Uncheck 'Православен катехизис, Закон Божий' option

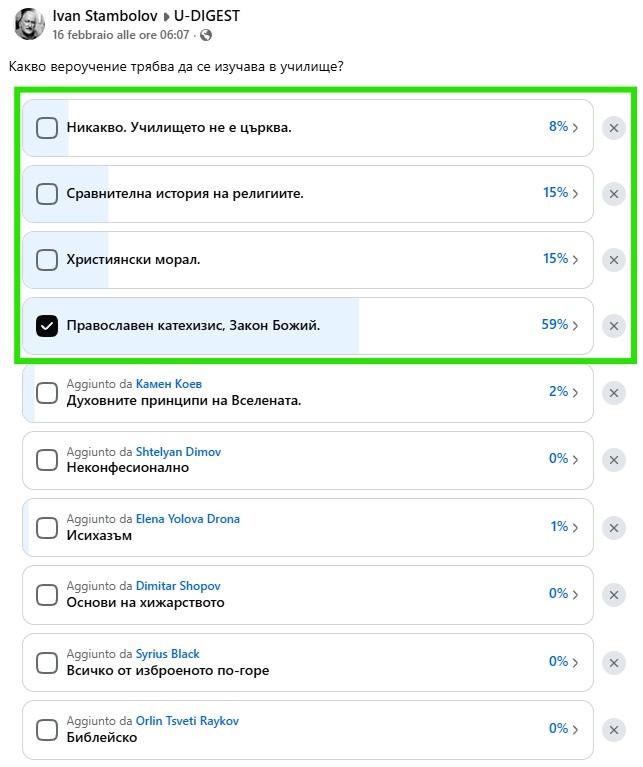click(x=47, y=326)
